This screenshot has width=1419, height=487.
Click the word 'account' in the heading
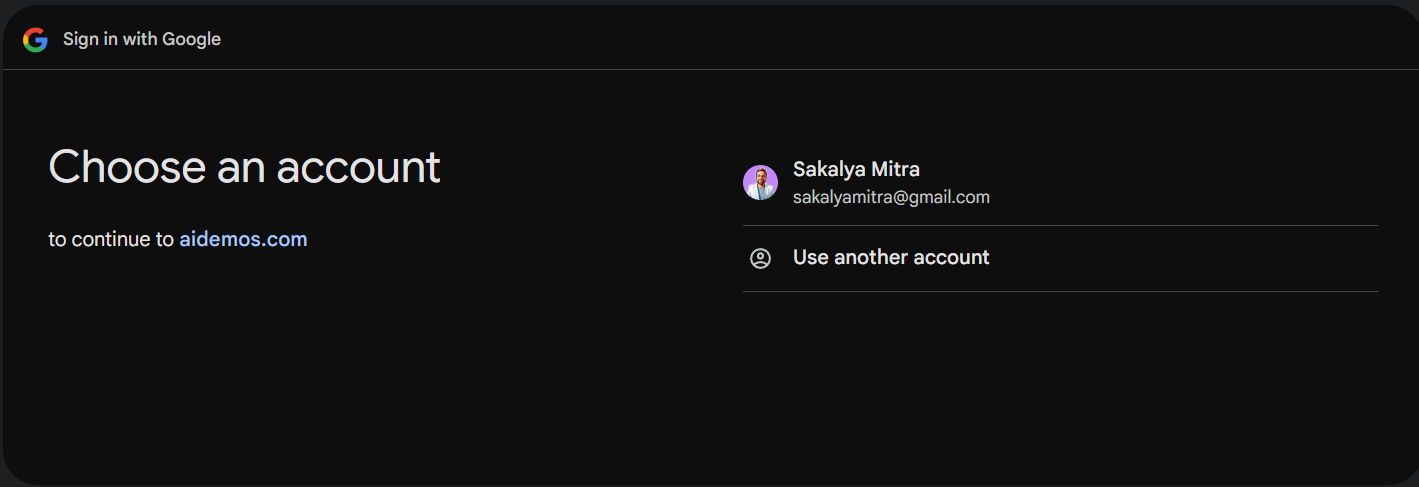(x=358, y=168)
